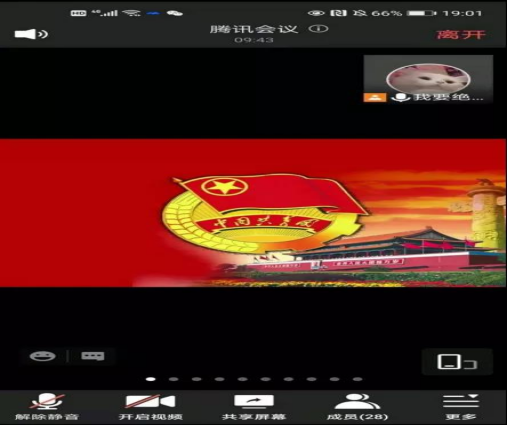Viewport: 507px width, 425px height.
Task: Tap the microphone icon on participant tile
Action: click(400, 97)
